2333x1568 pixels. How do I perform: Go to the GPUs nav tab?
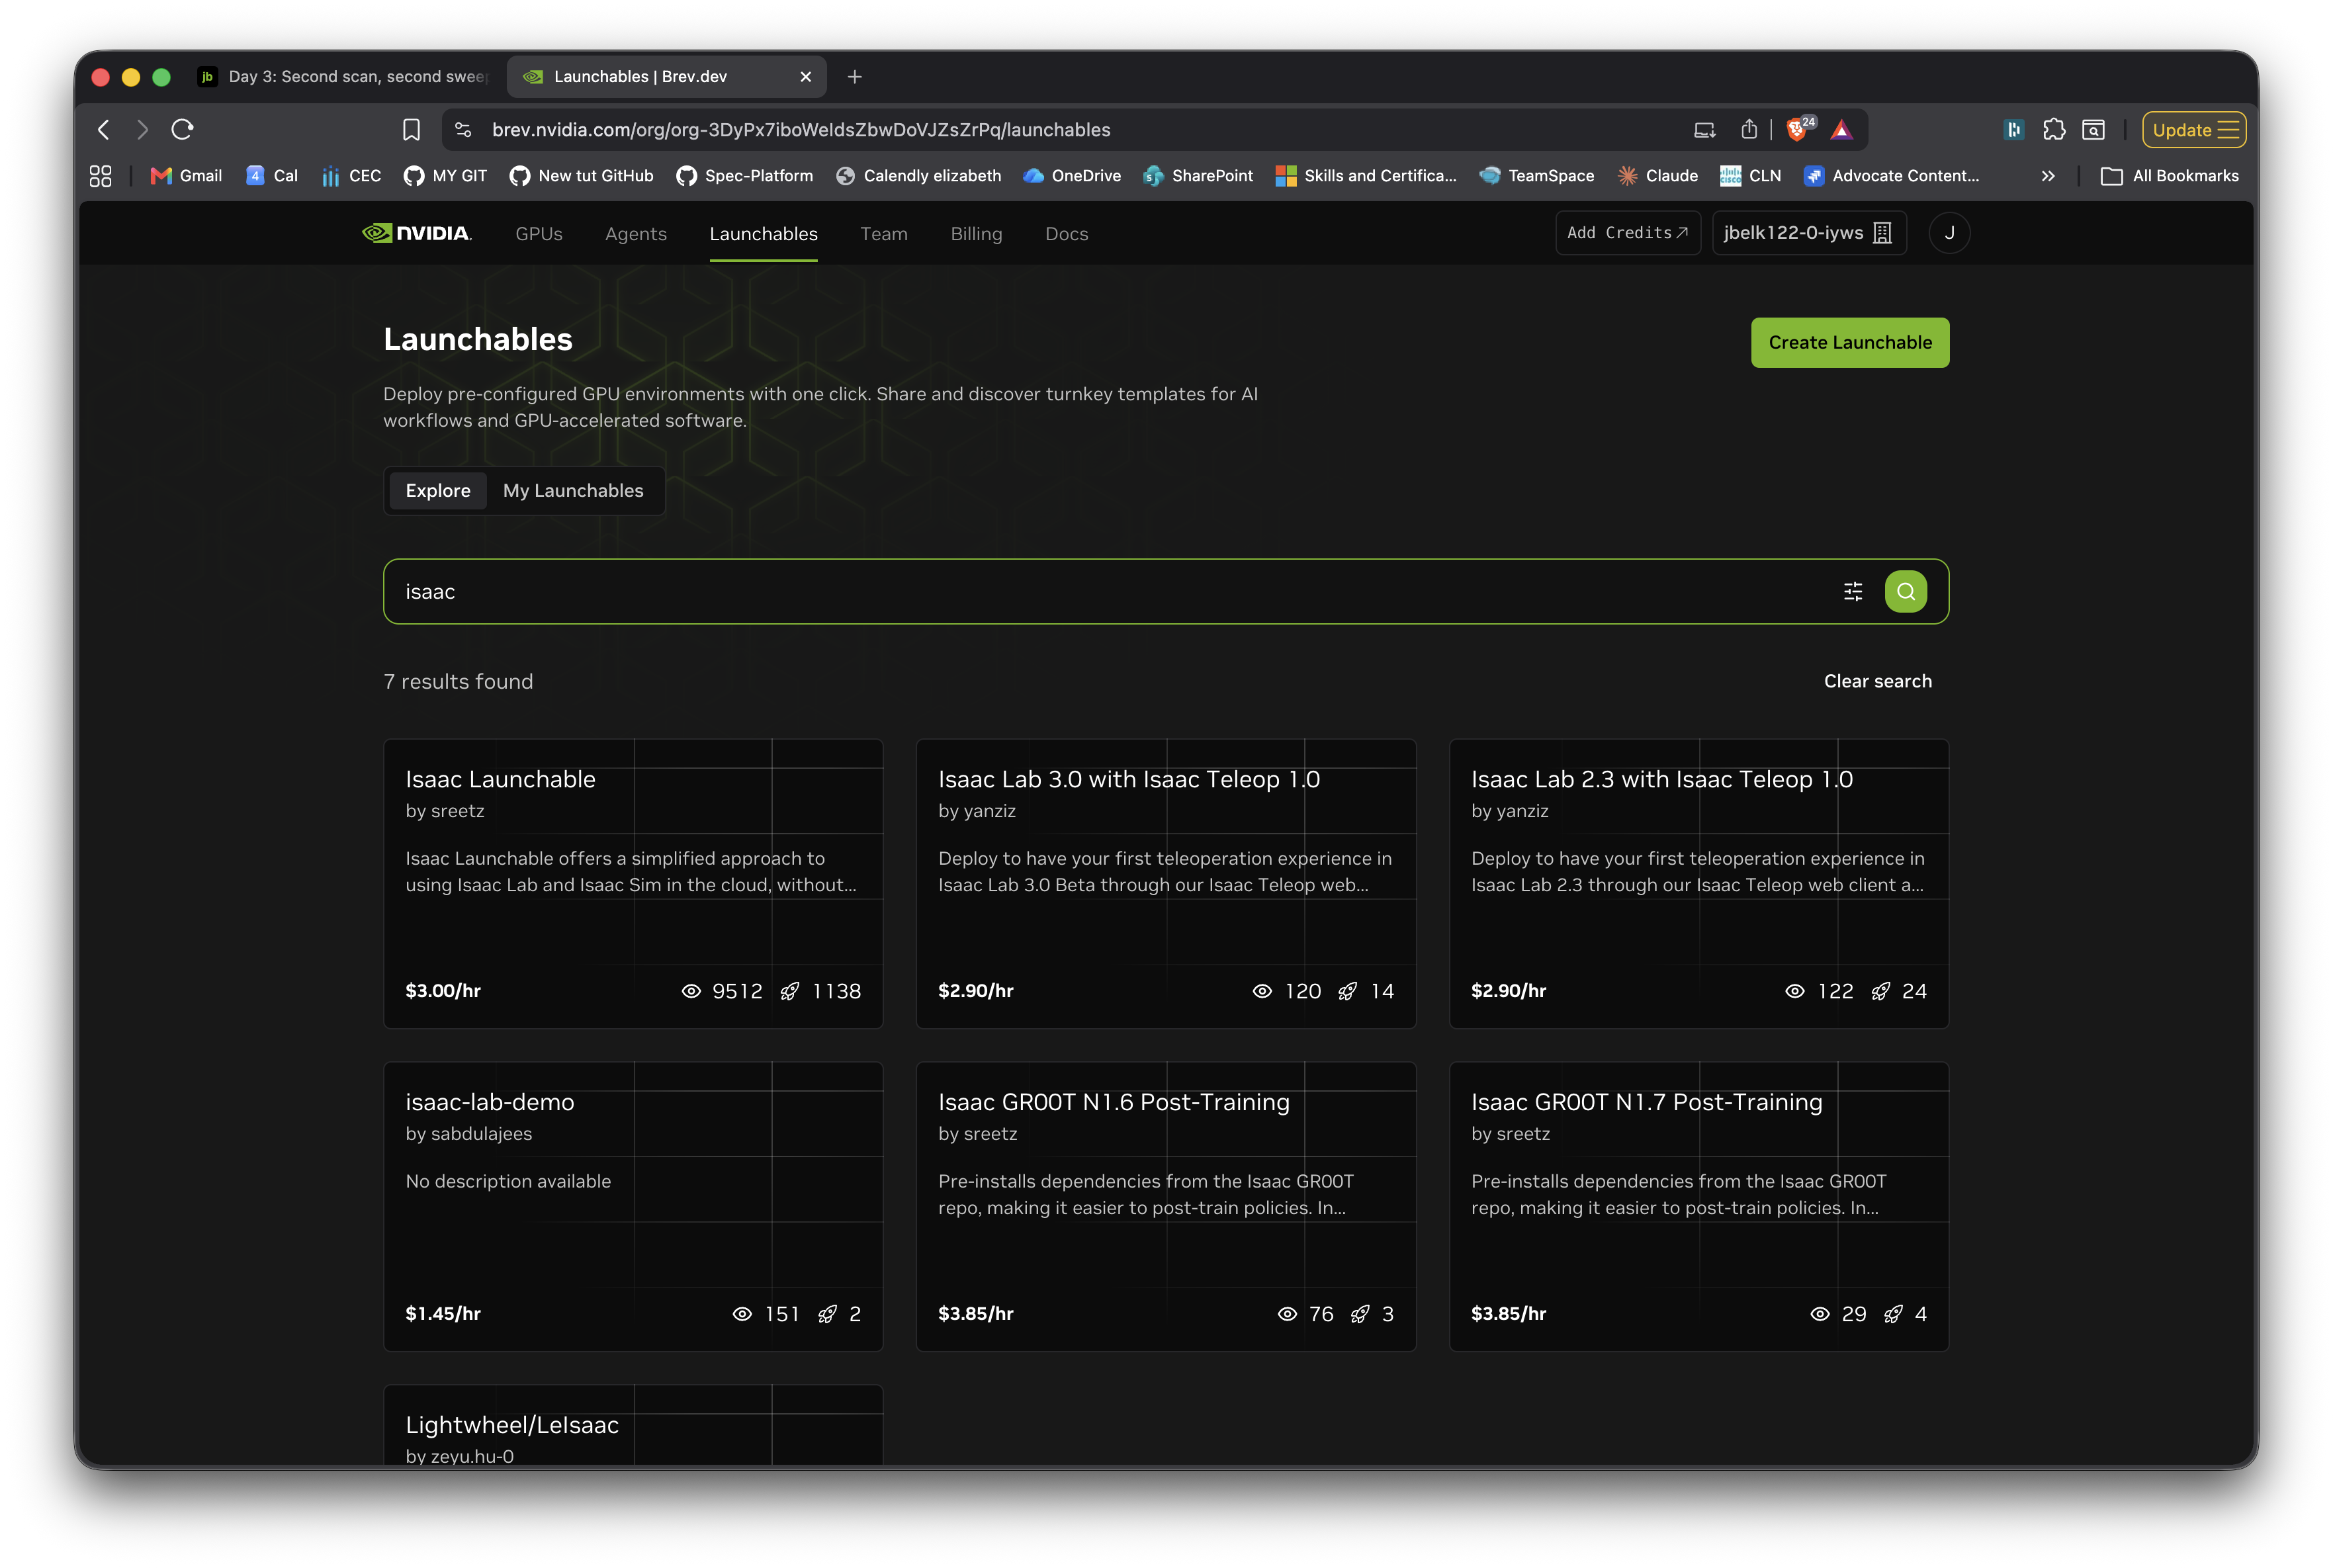pyautogui.click(x=539, y=234)
